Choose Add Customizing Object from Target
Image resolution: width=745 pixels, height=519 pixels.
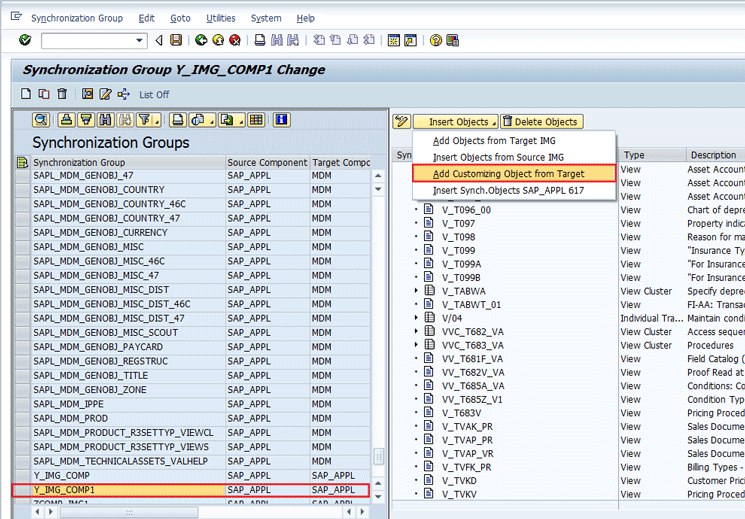coord(509,173)
